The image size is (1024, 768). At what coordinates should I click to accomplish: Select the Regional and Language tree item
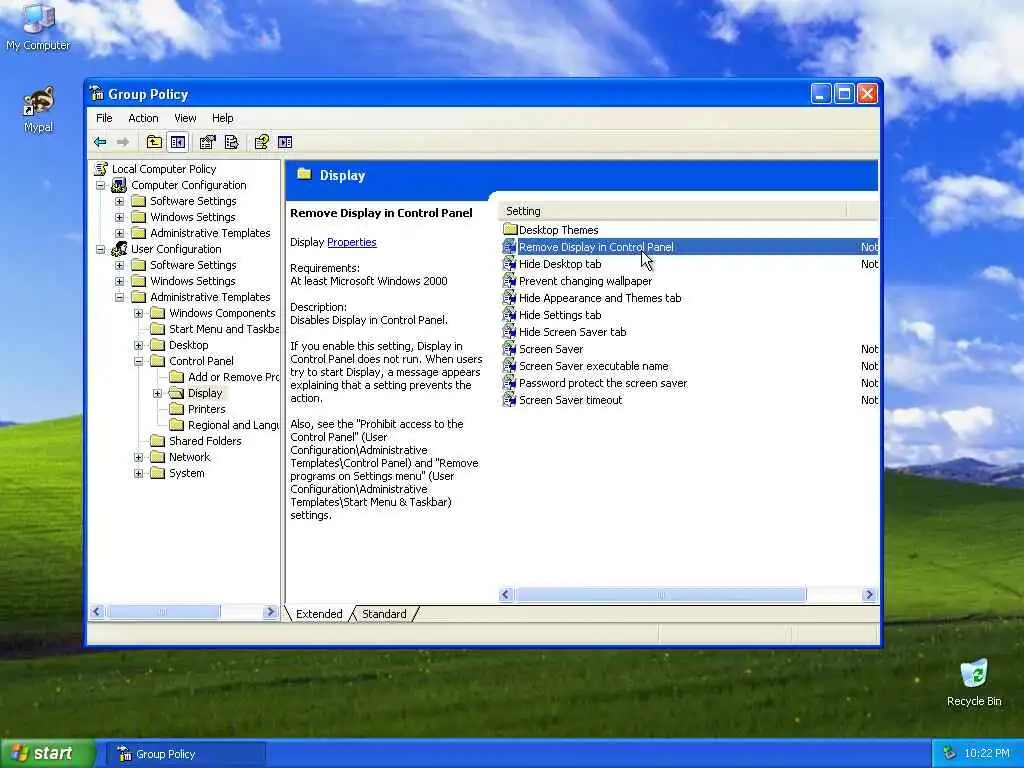tap(233, 425)
